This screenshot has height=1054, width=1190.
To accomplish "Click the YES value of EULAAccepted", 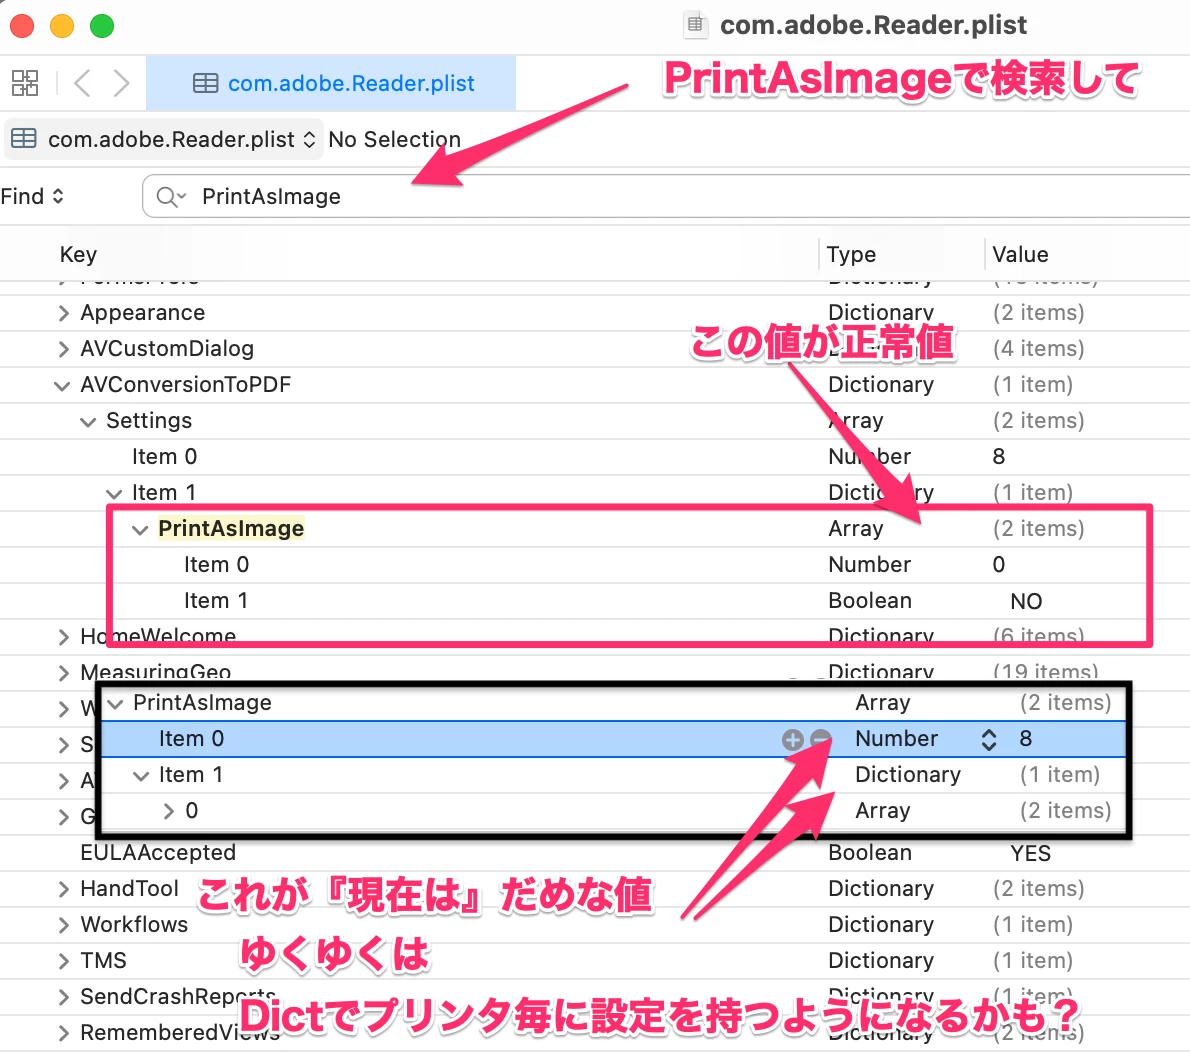I will pyautogui.click(x=1030, y=854).
